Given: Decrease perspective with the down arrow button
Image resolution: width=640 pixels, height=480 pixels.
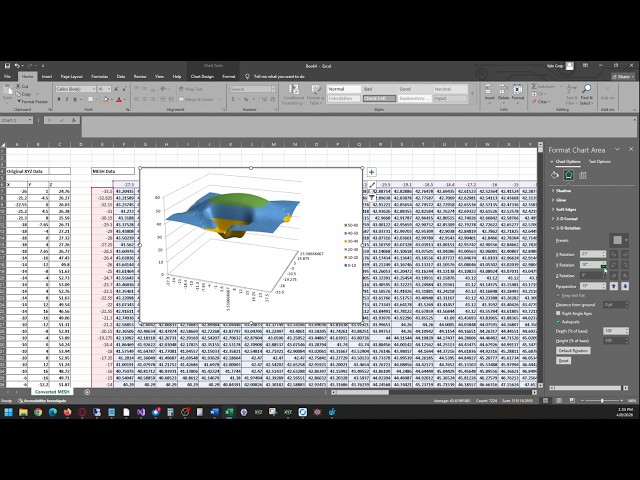Looking at the screenshot, I should click(625, 286).
